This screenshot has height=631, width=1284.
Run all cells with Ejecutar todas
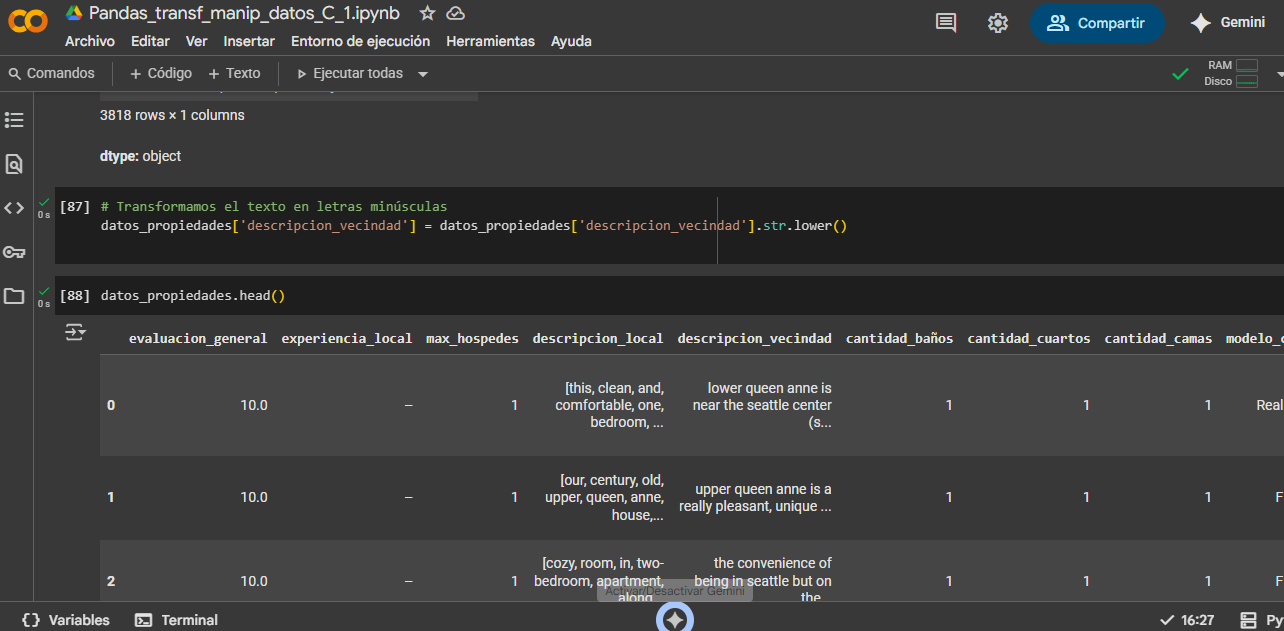349,73
